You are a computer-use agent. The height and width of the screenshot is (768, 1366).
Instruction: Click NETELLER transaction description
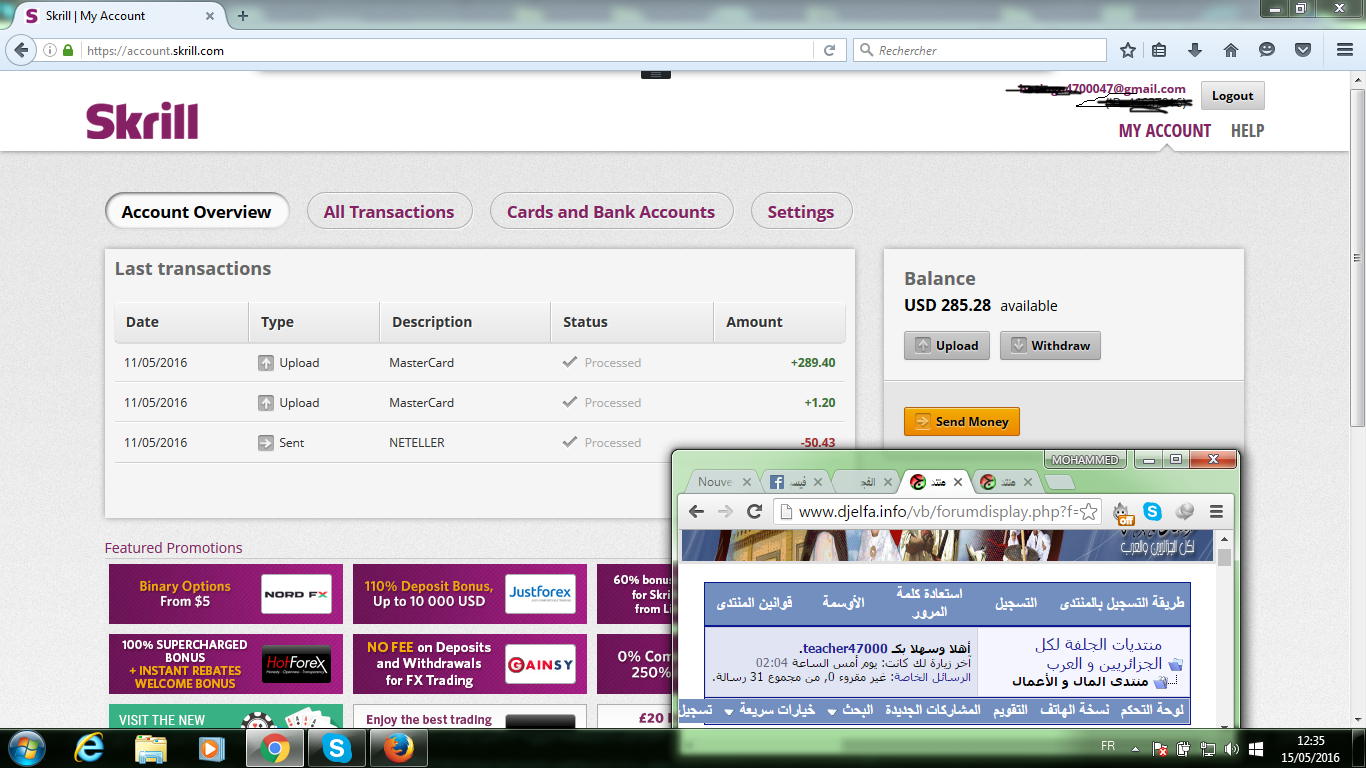click(417, 443)
